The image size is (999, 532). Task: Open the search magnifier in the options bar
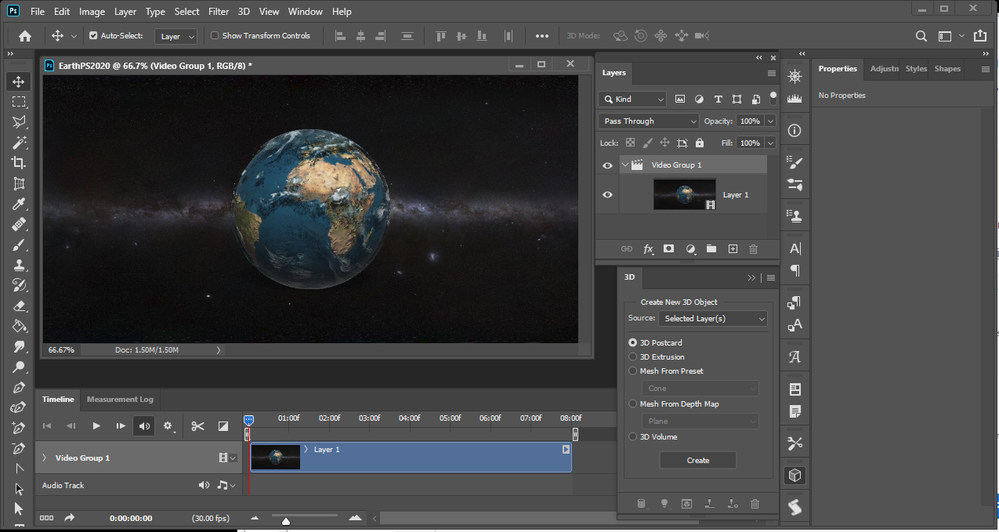[x=921, y=36]
